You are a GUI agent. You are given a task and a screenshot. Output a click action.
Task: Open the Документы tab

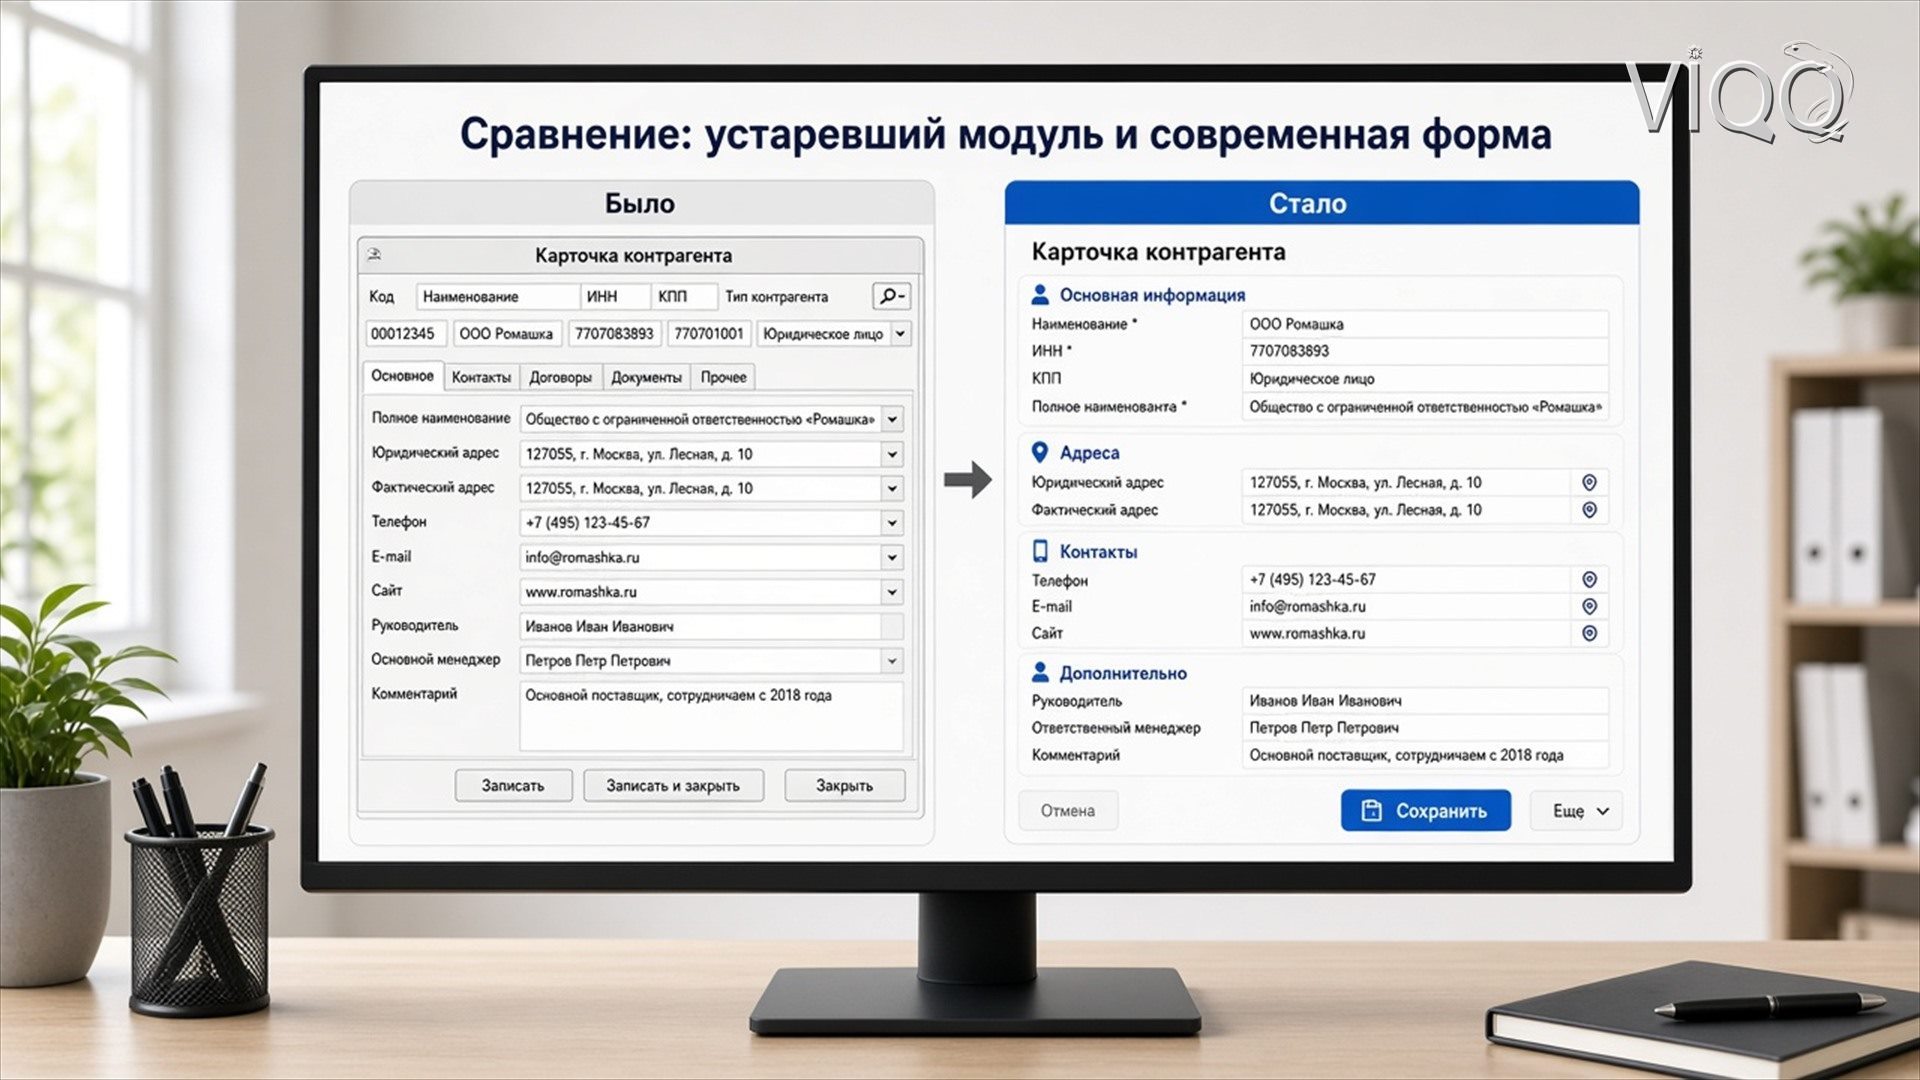(646, 377)
